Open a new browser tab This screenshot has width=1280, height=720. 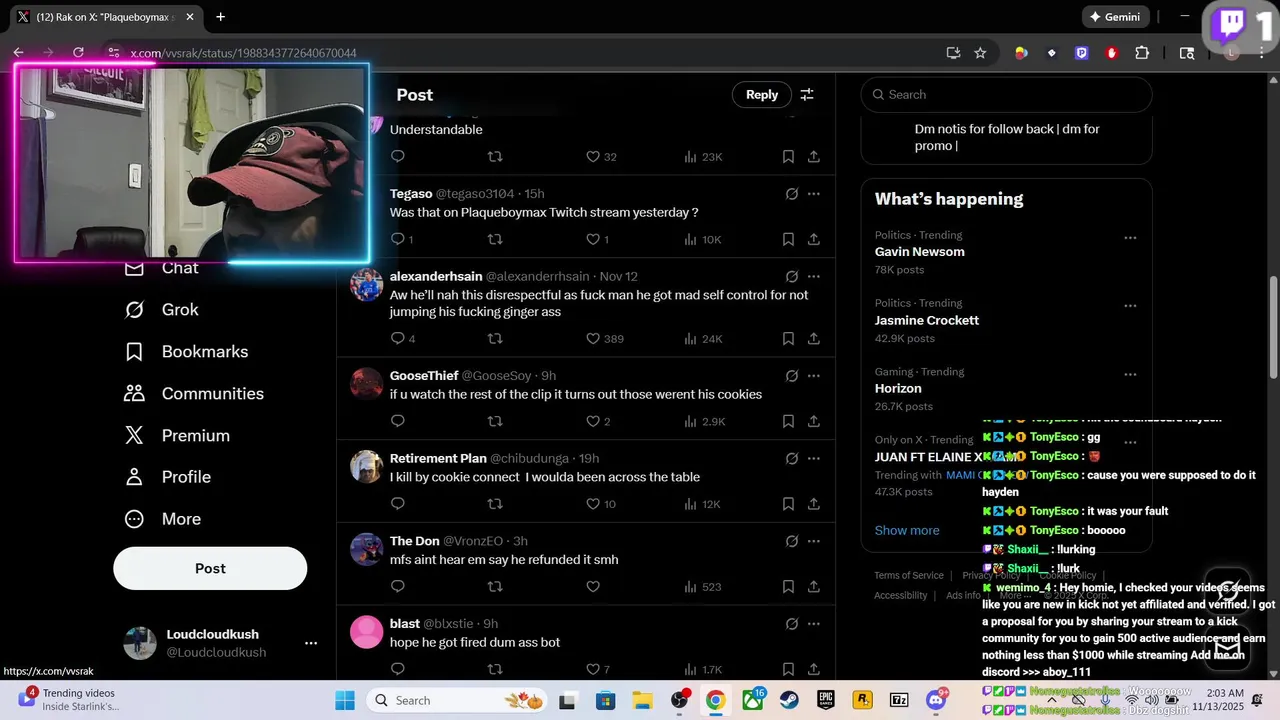pyautogui.click(x=220, y=17)
